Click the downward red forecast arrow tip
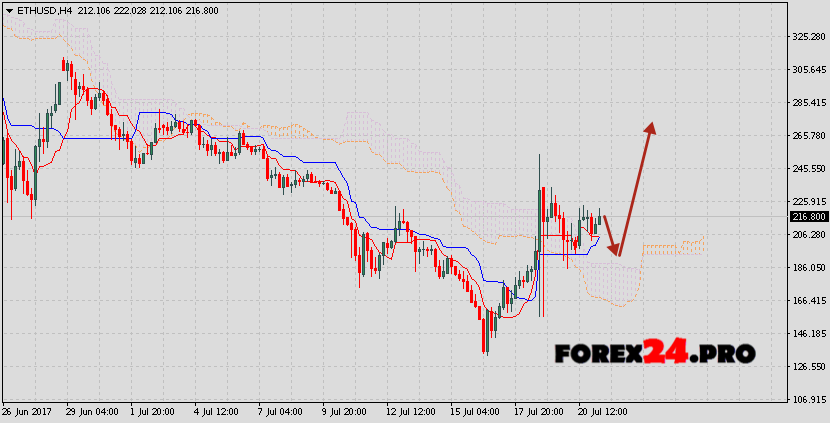The width and height of the screenshot is (830, 423). click(617, 253)
